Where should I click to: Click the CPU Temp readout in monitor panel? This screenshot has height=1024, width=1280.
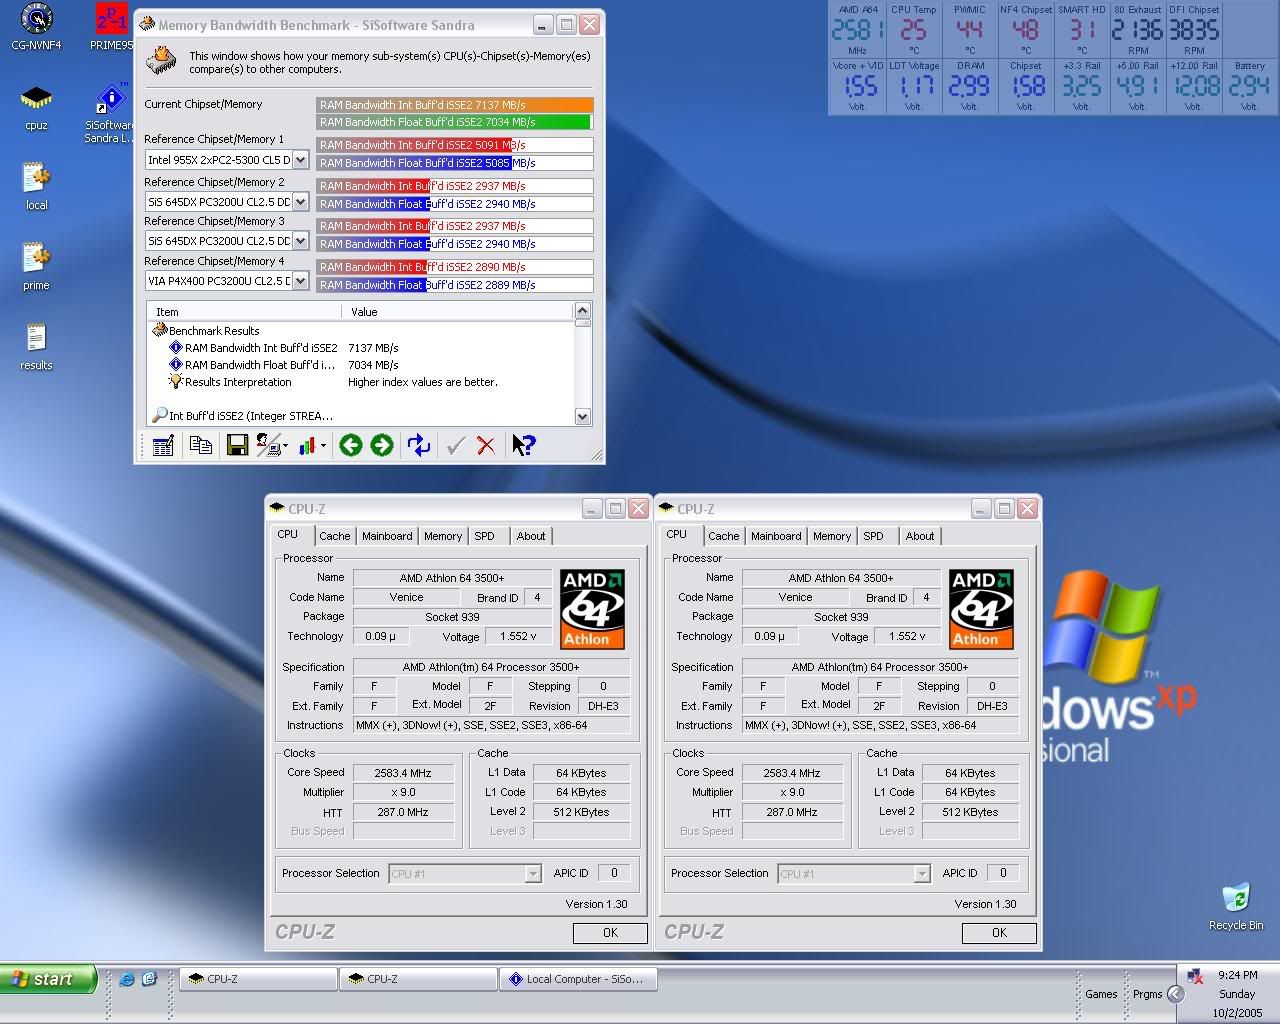pyautogui.click(x=914, y=30)
